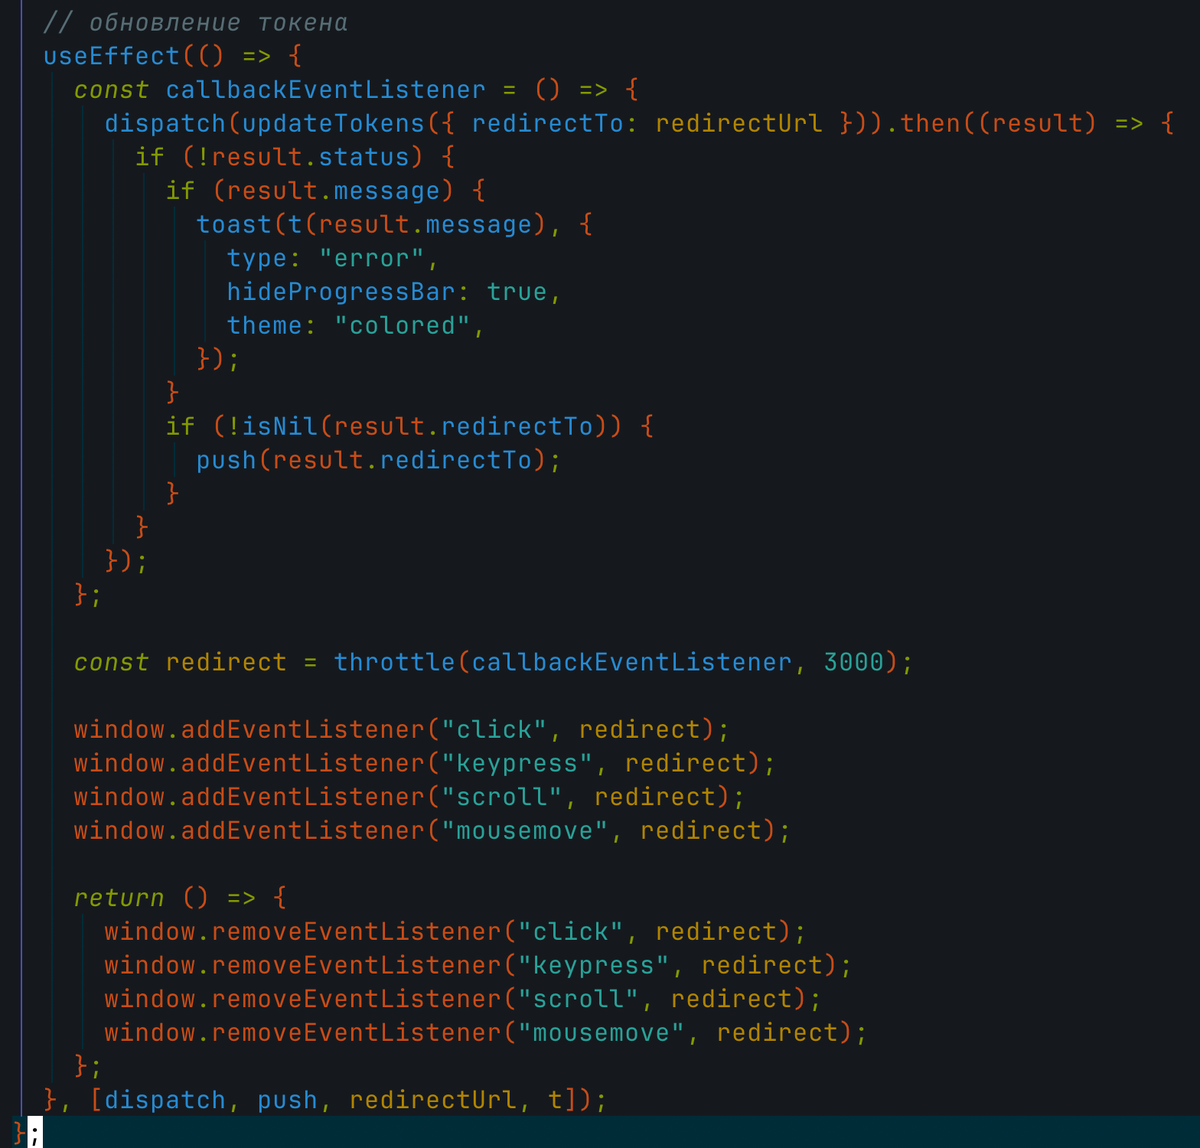Click the return keyword of cleanup function
Screen dimensions: 1200x1148
119,898
